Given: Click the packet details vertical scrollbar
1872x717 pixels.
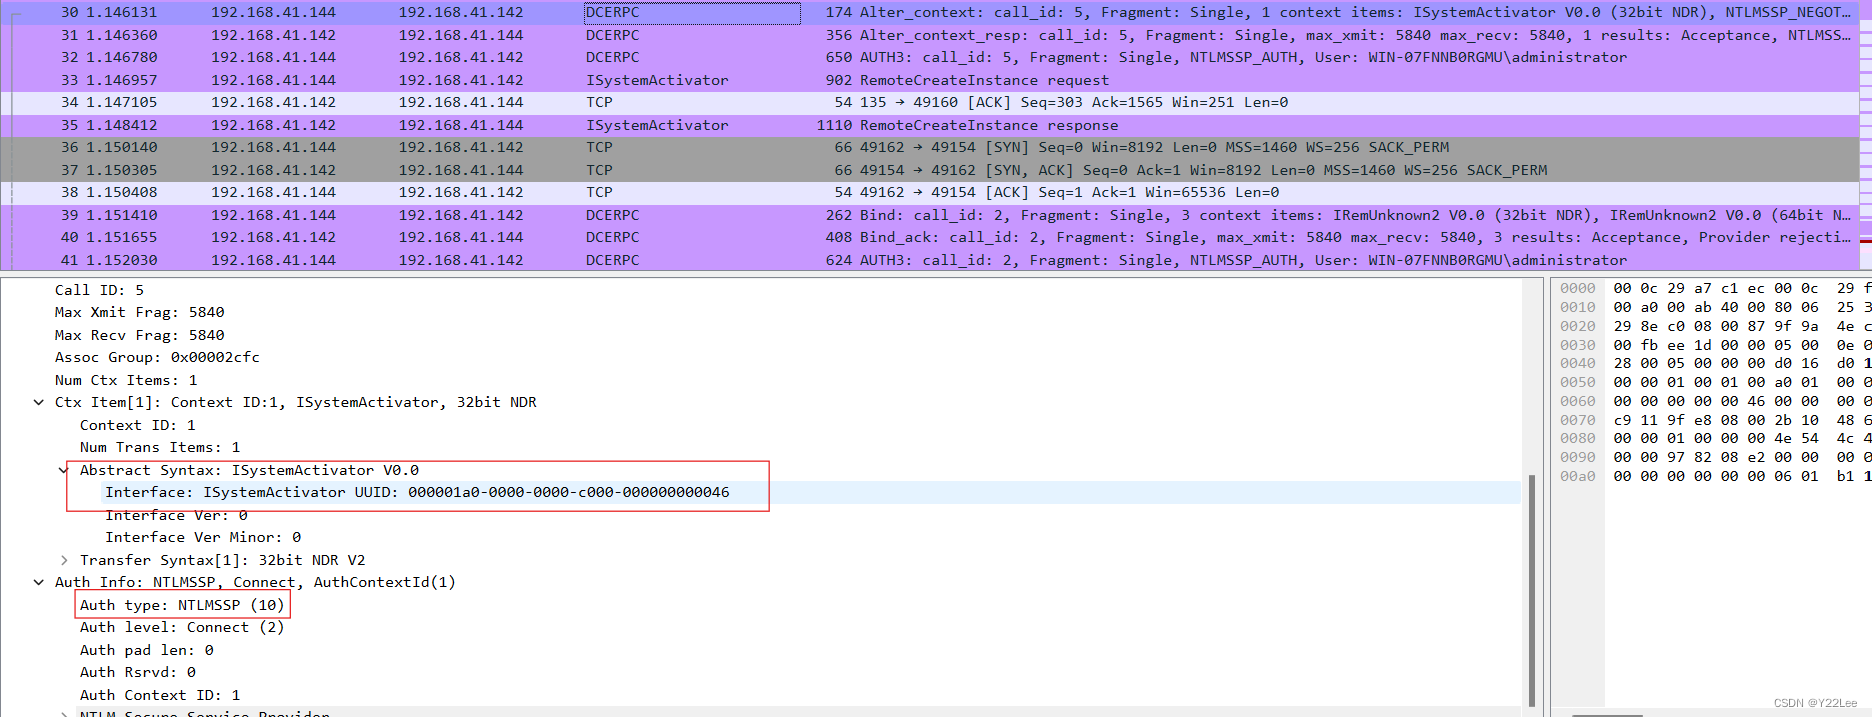Looking at the screenshot, I should (x=1531, y=590).
